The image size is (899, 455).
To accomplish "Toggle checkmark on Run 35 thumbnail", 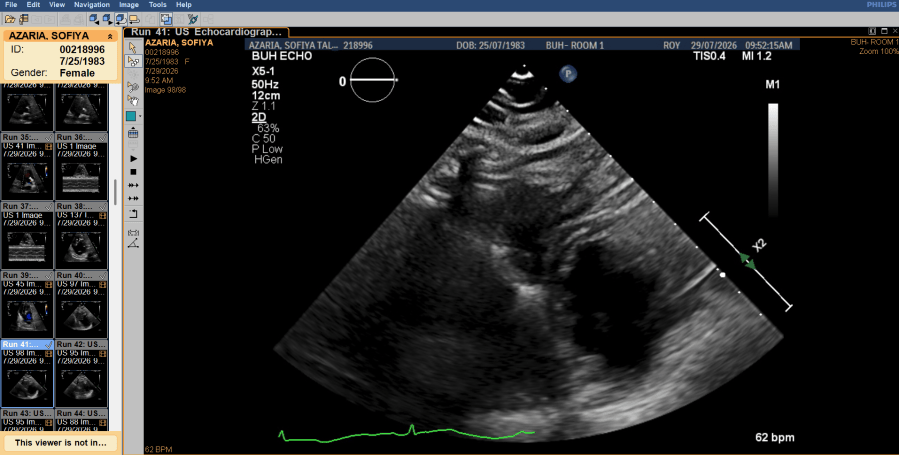I will coord(48,138).
